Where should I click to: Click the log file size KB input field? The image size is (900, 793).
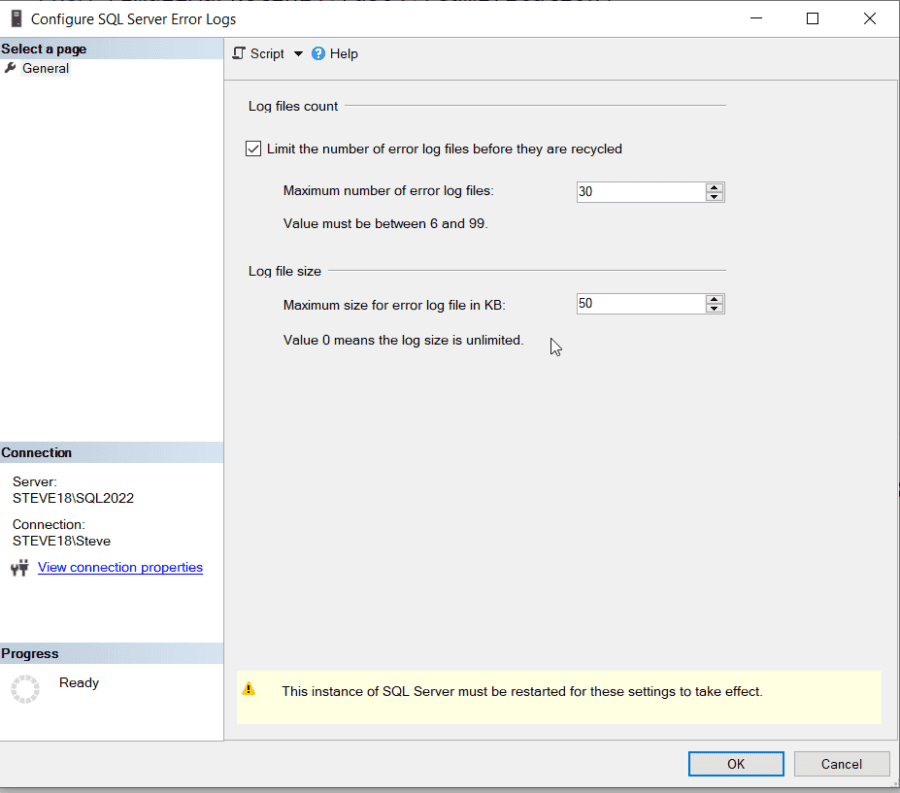click(x=640, y=303)
